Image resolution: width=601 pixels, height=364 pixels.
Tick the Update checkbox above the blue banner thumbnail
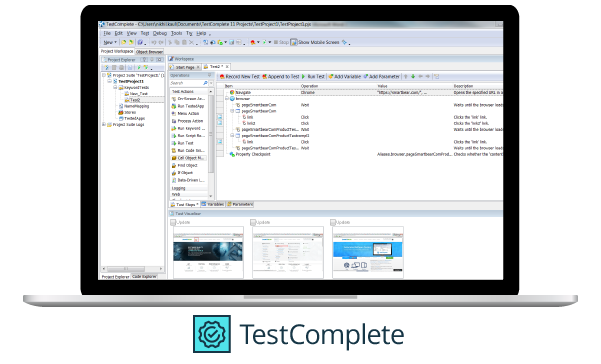333,222
